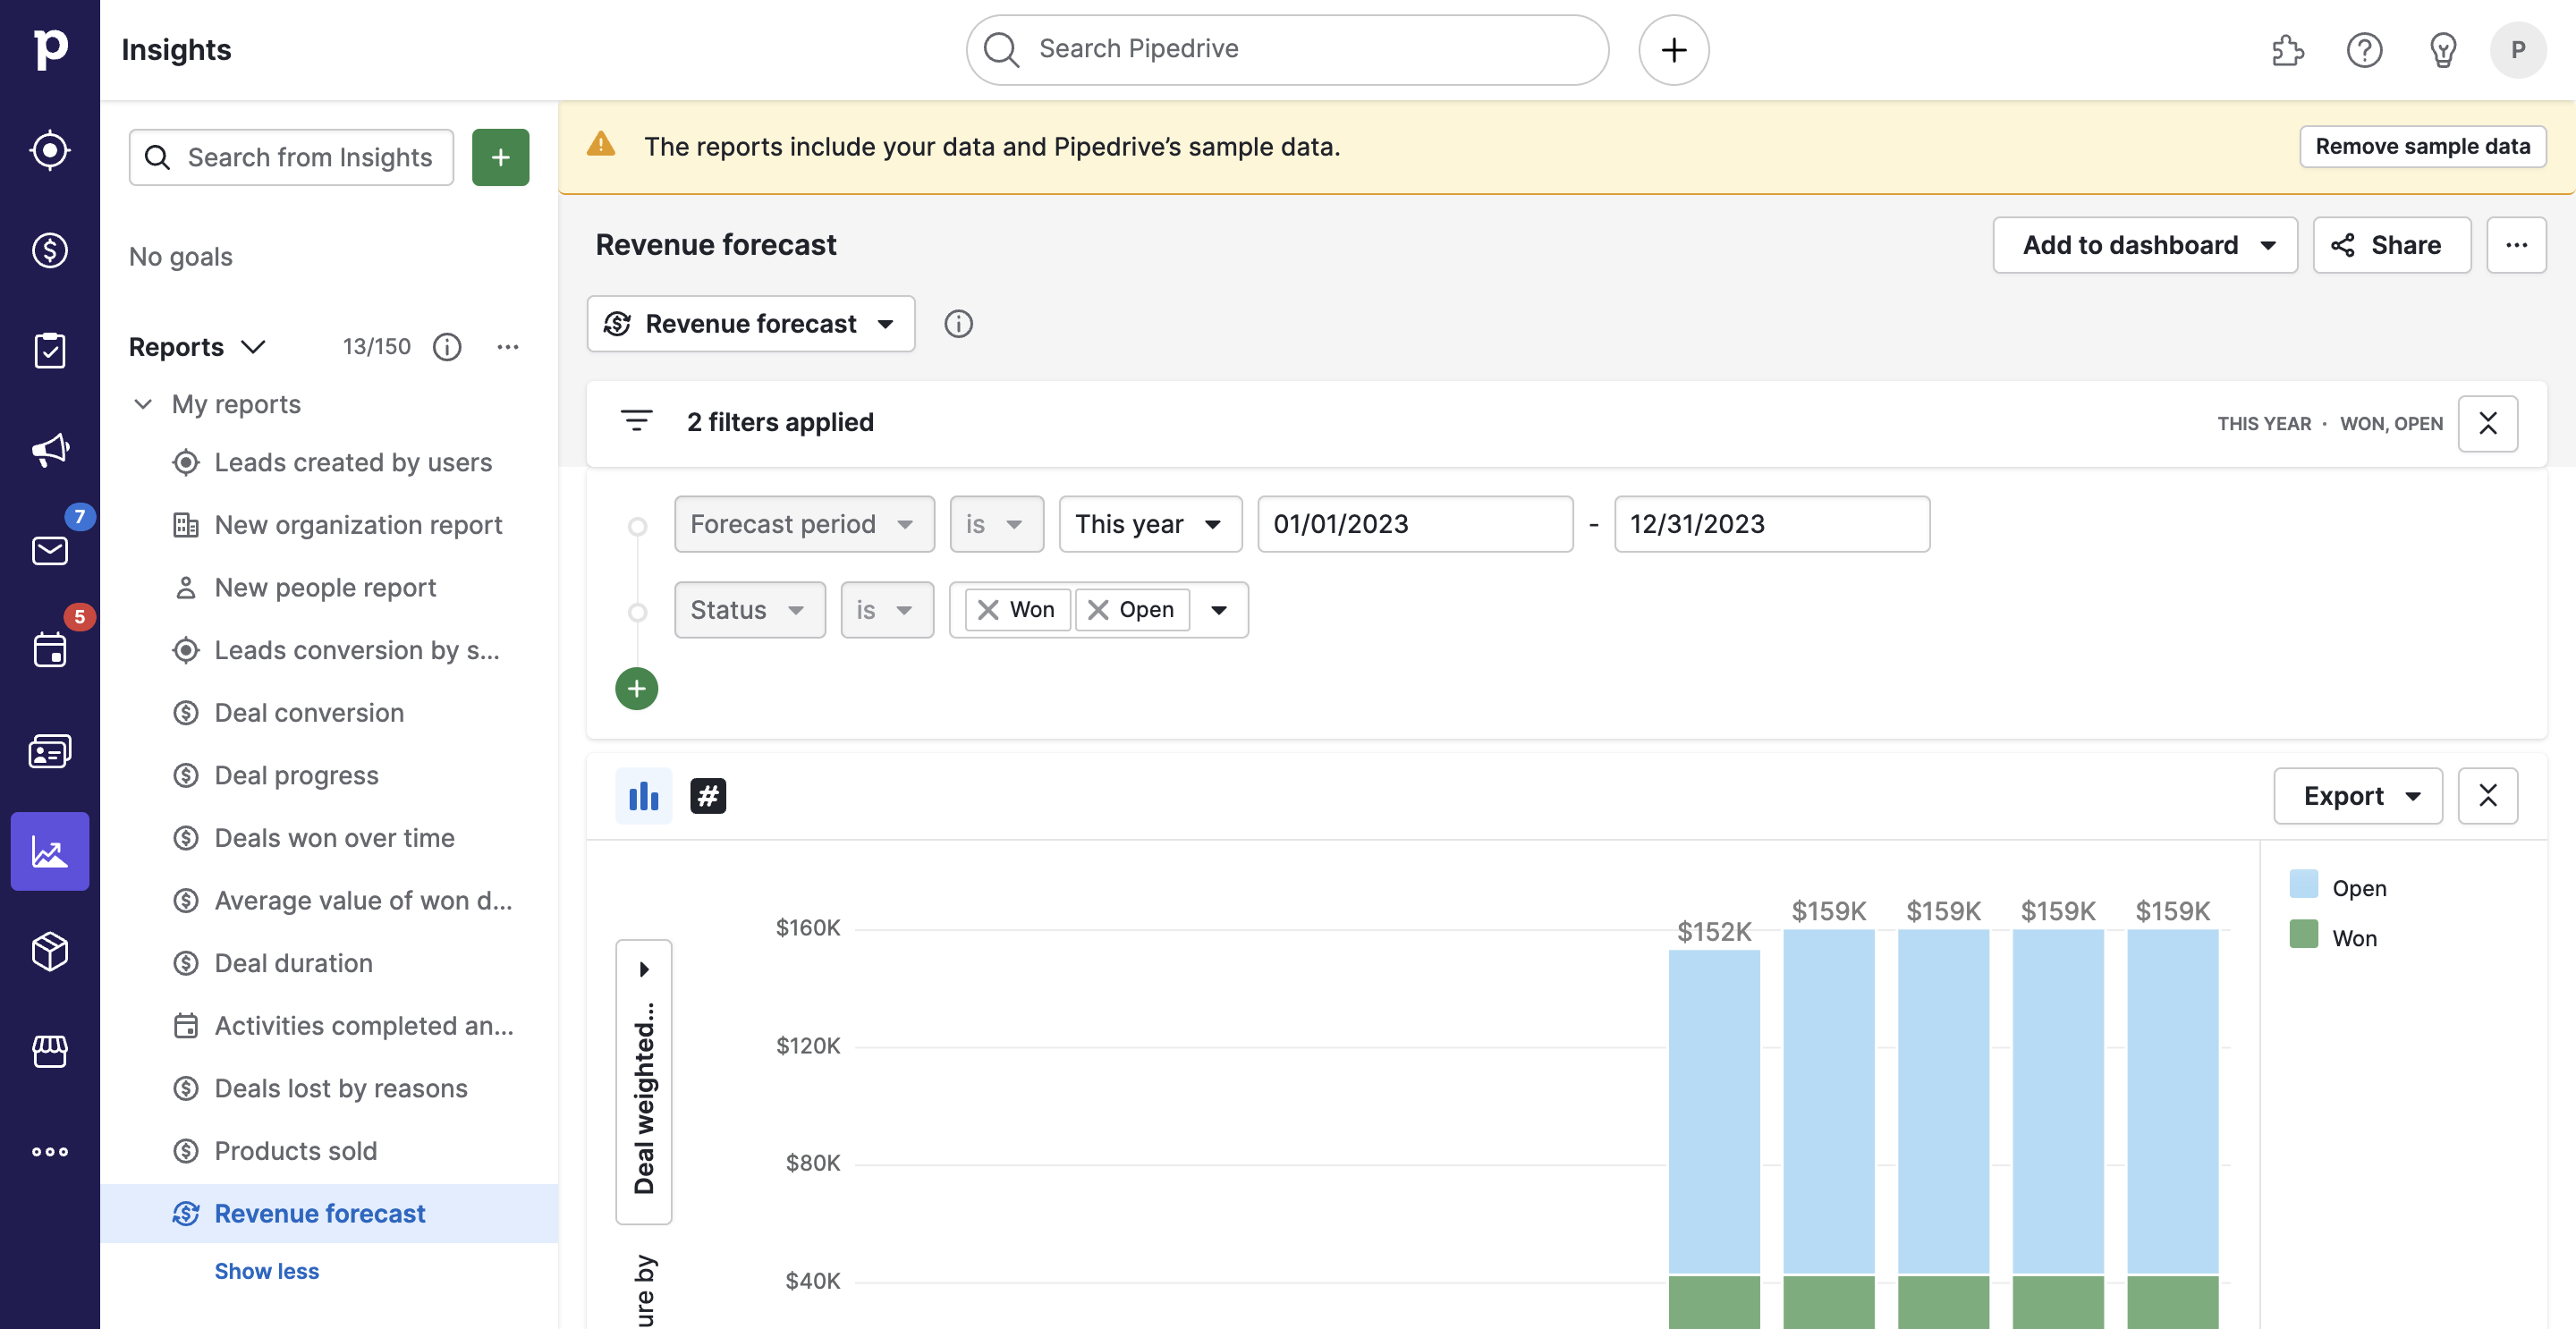The image size is (2576, 1329).
Task: Click the info icon next to Revenue forecast title
Action: (x=958, y=322)
